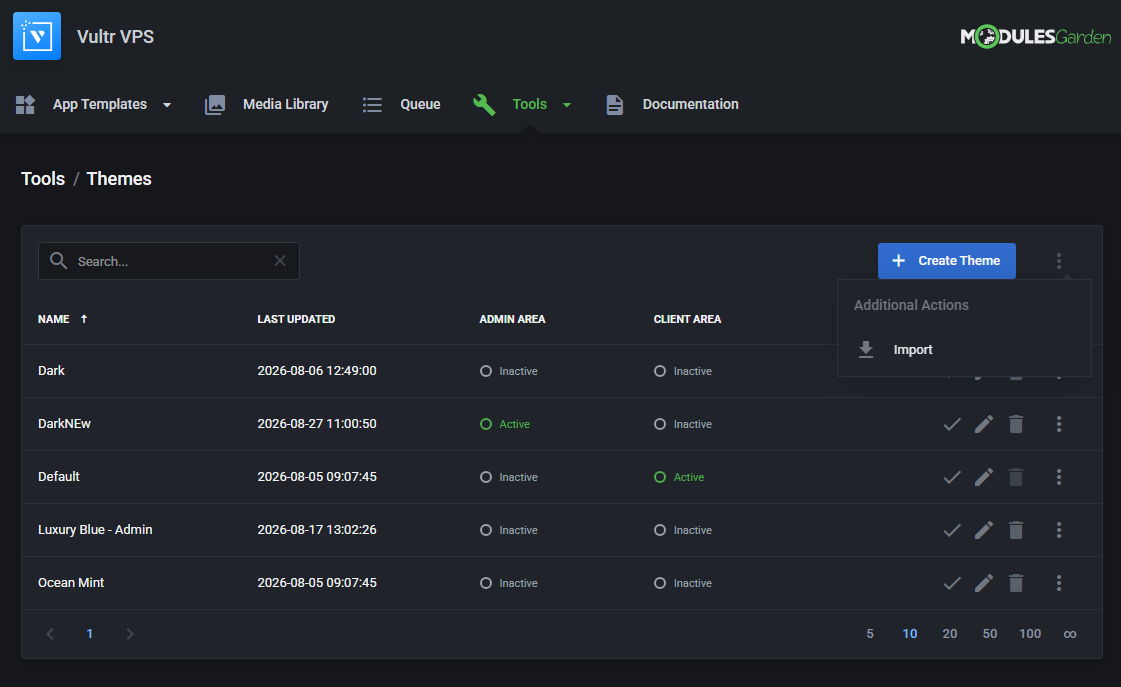This screenshot has width=1121, height=687.
Task: Focus the Search input field
Action: point(169,261)
